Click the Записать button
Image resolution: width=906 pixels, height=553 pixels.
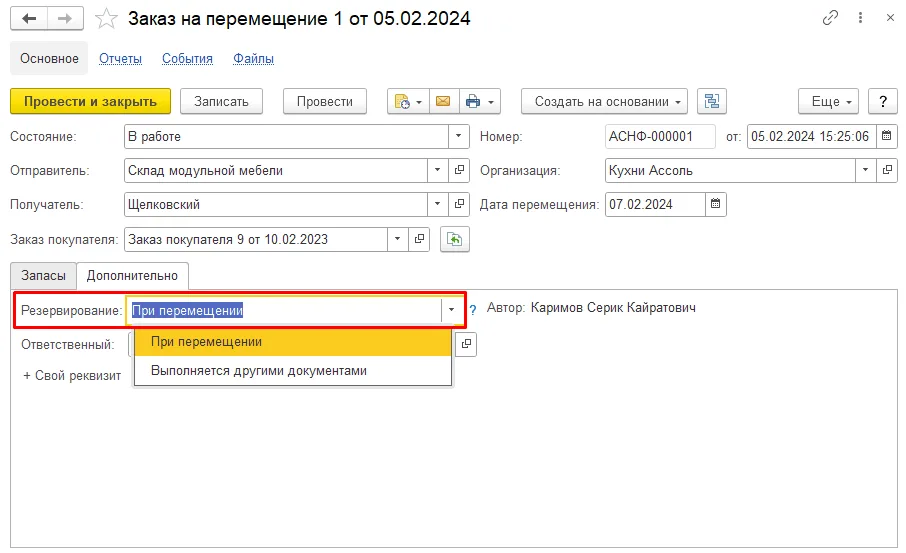pos(221,102)
